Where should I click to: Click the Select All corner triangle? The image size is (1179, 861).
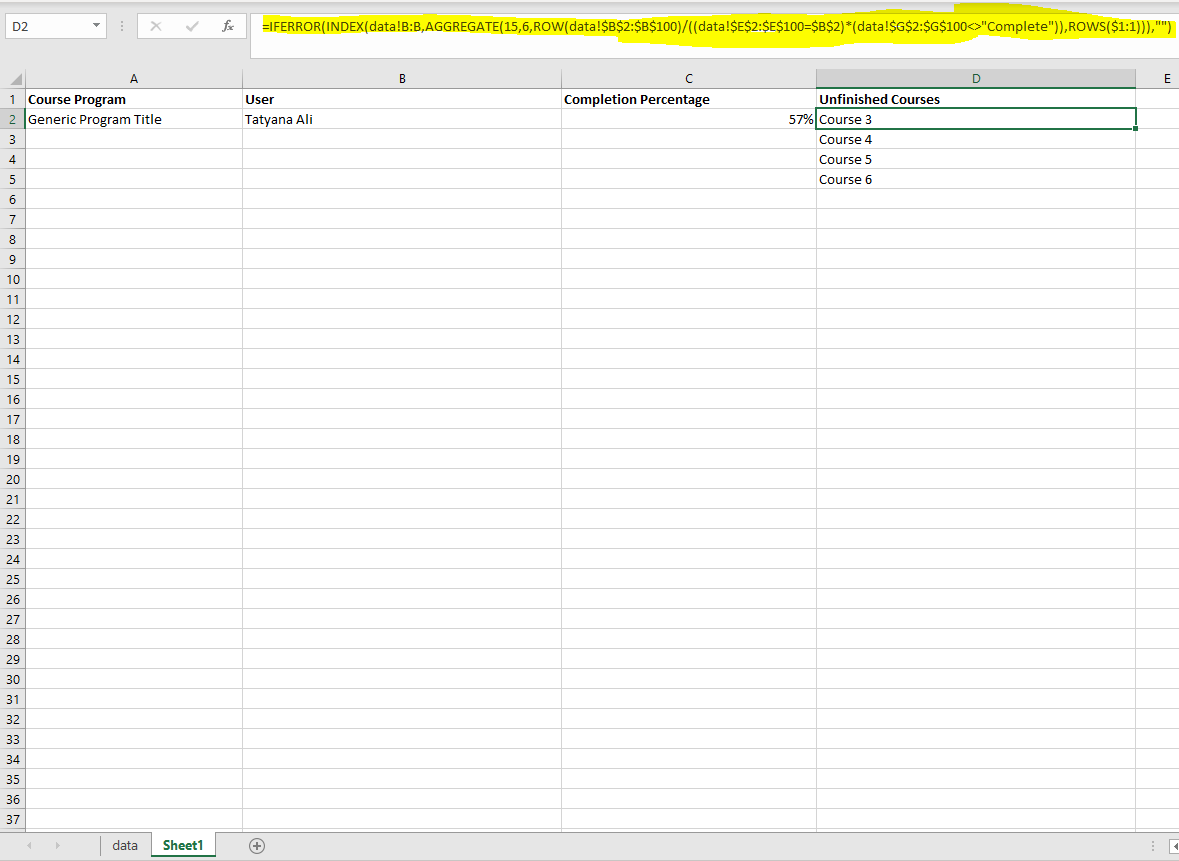tap(15, 78)
